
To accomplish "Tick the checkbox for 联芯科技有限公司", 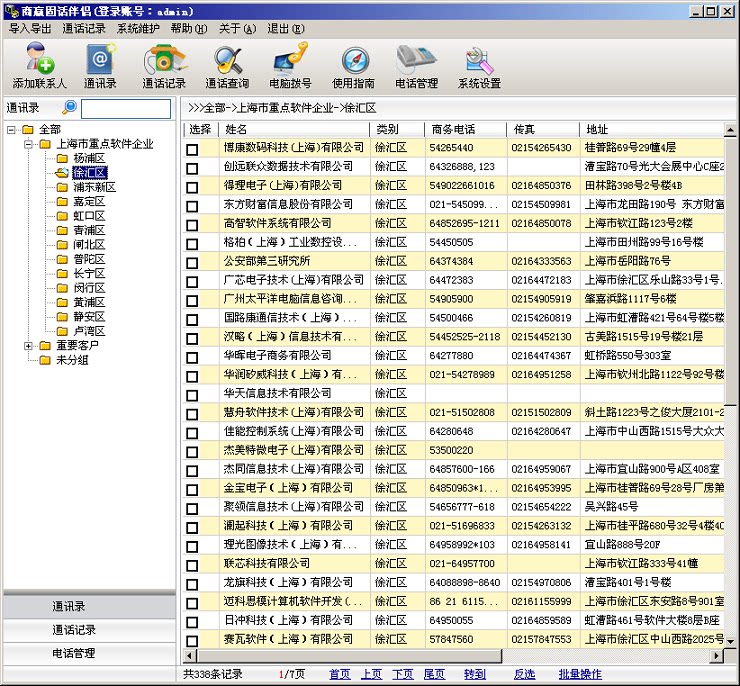I will (x=192, y=565).
